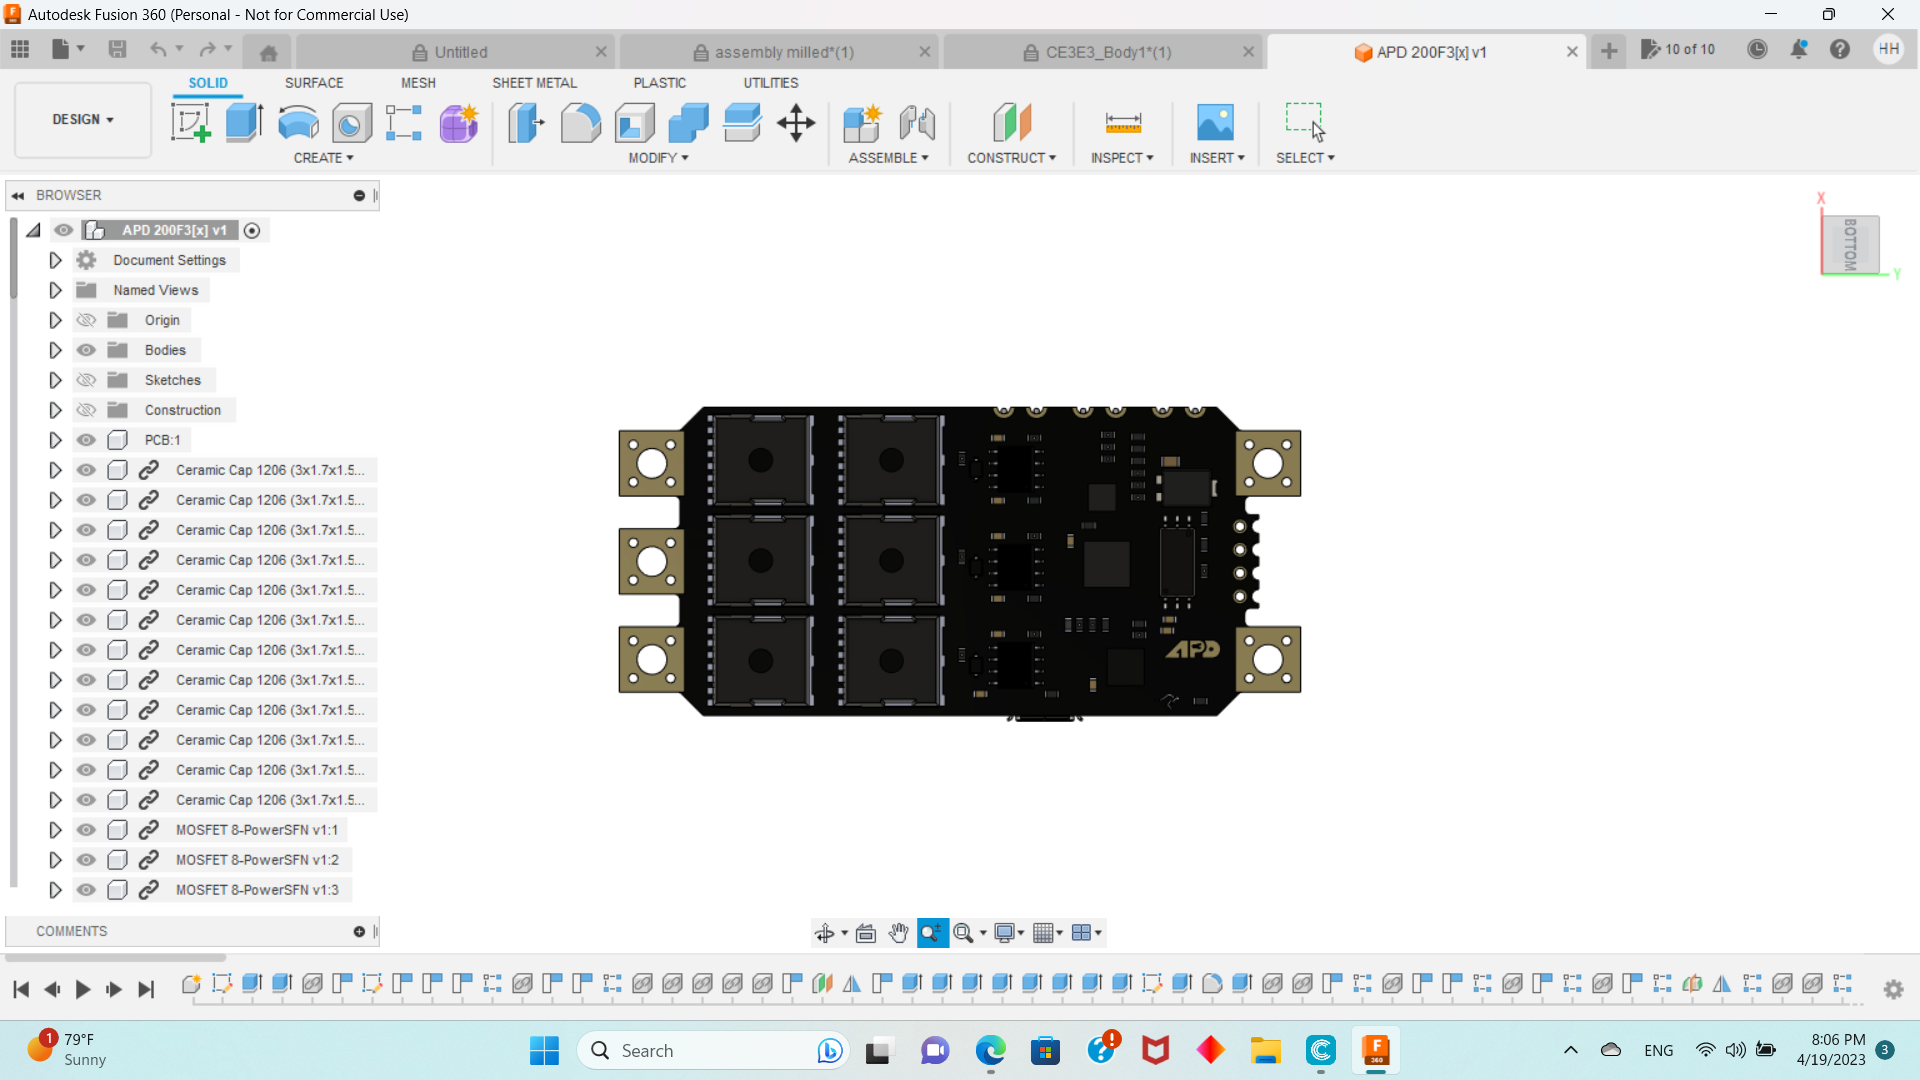Show the hidden Sketches folder
Screen dimensions: 1920x1080
coord(87,380)
